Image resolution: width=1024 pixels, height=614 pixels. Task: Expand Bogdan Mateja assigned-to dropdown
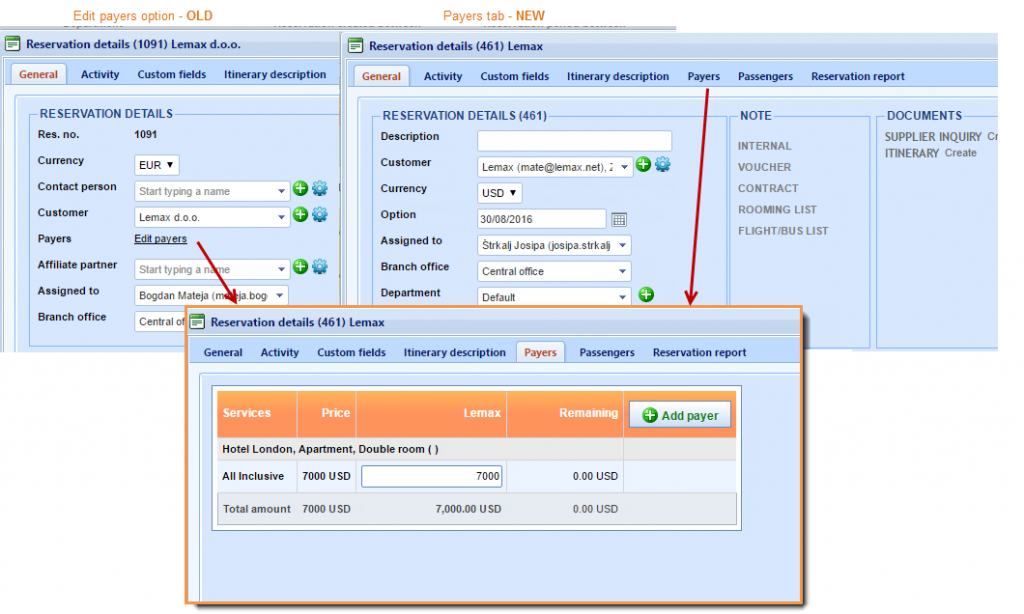[280, 295]
